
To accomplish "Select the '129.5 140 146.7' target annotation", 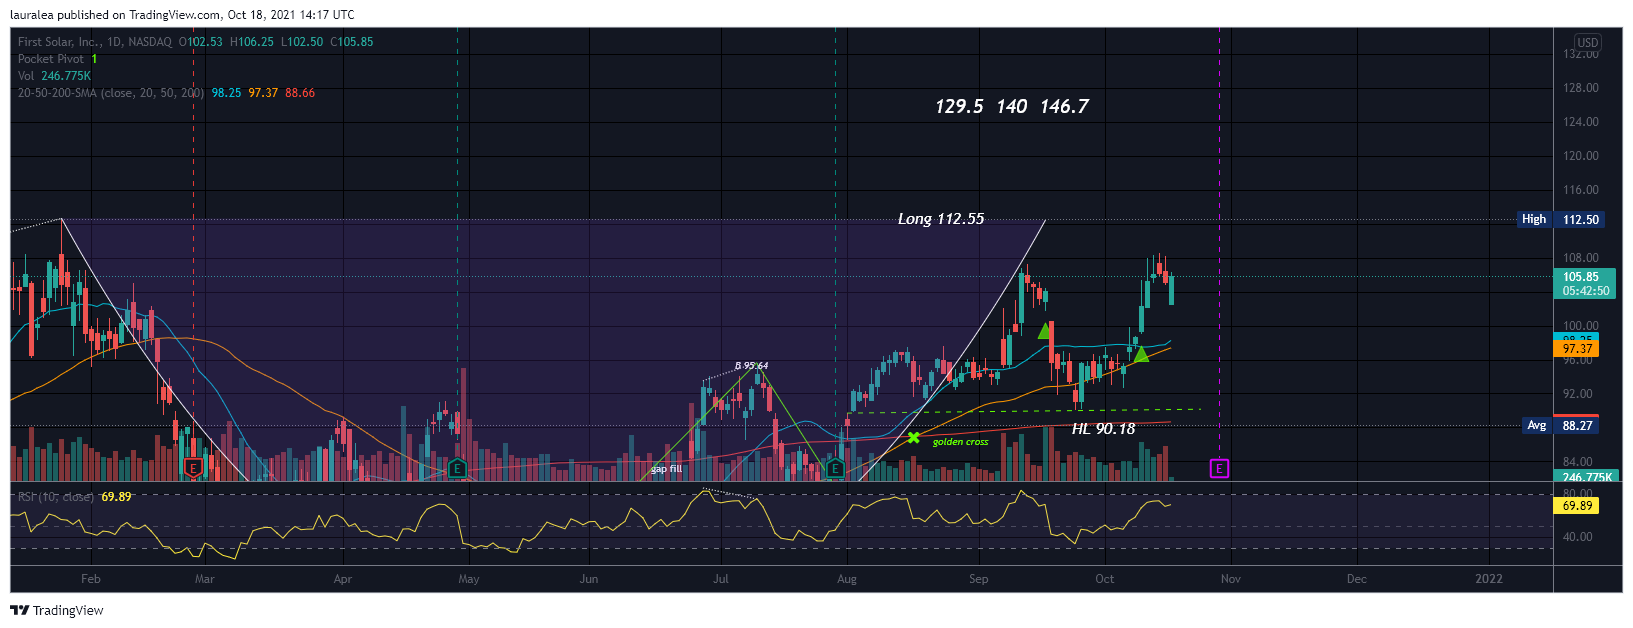I will [1012, 106].
